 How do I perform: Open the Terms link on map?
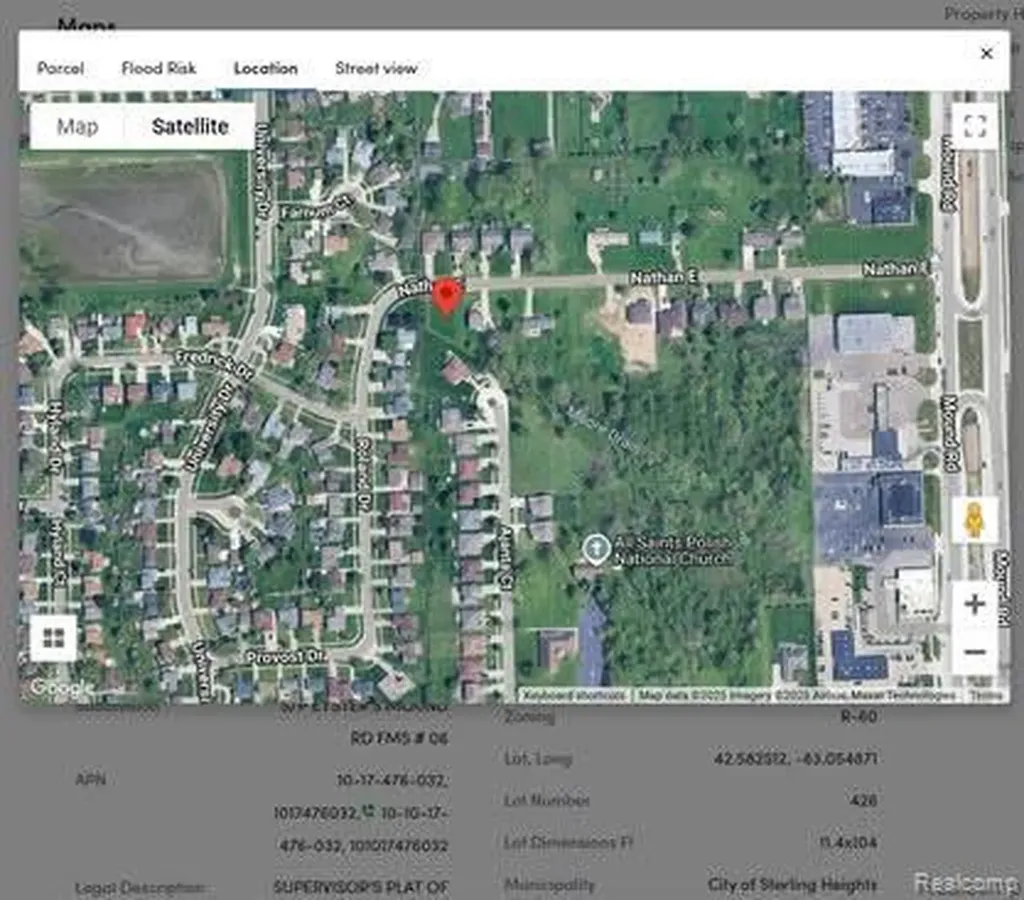click(x=985, y=696)
